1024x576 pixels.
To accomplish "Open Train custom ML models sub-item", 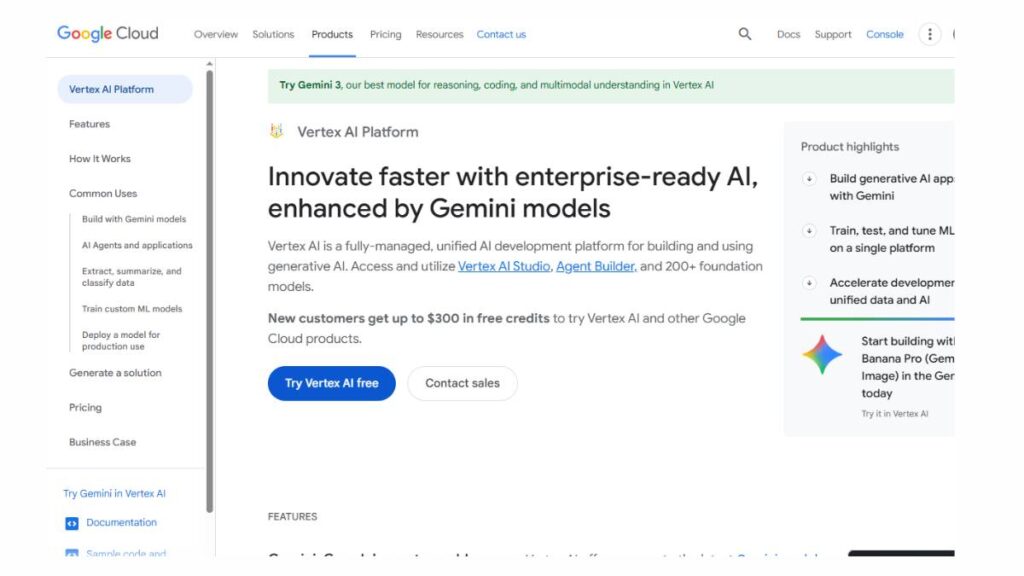I will (x=132, y=309).
